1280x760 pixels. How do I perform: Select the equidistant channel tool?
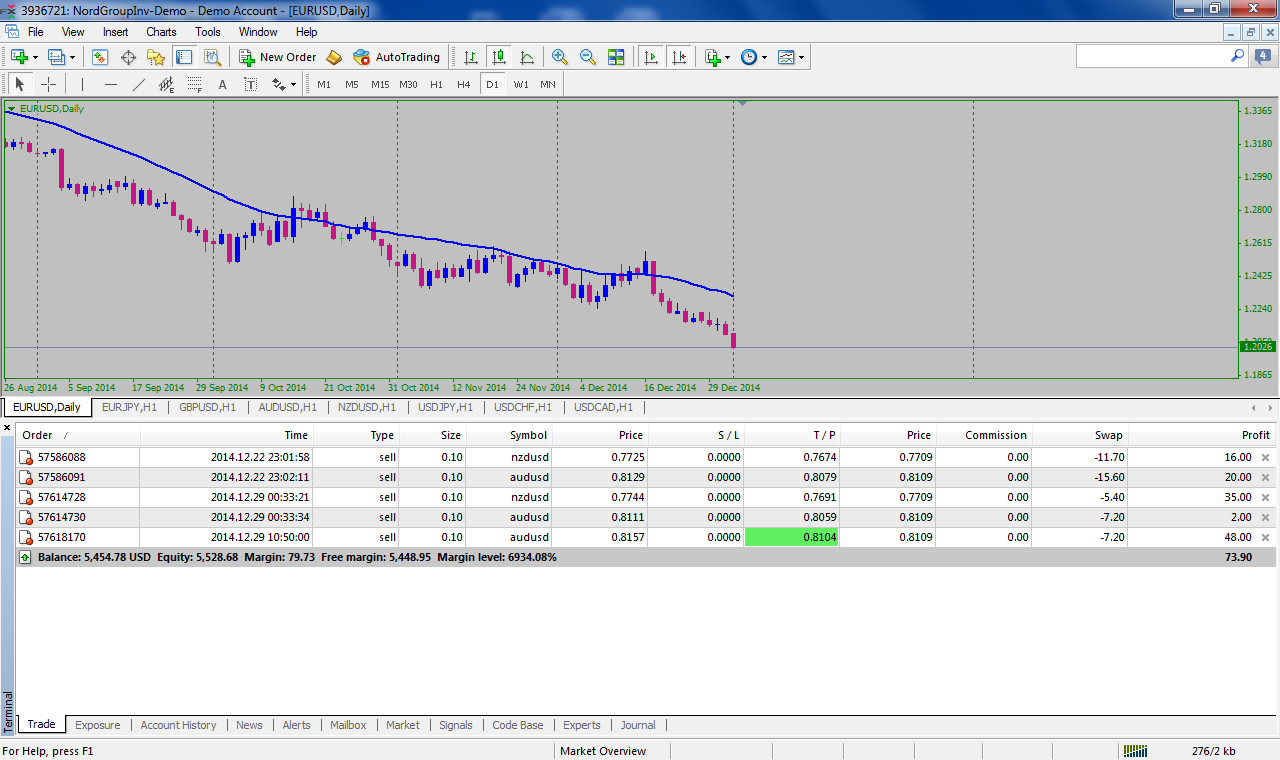tap(167, 84)
